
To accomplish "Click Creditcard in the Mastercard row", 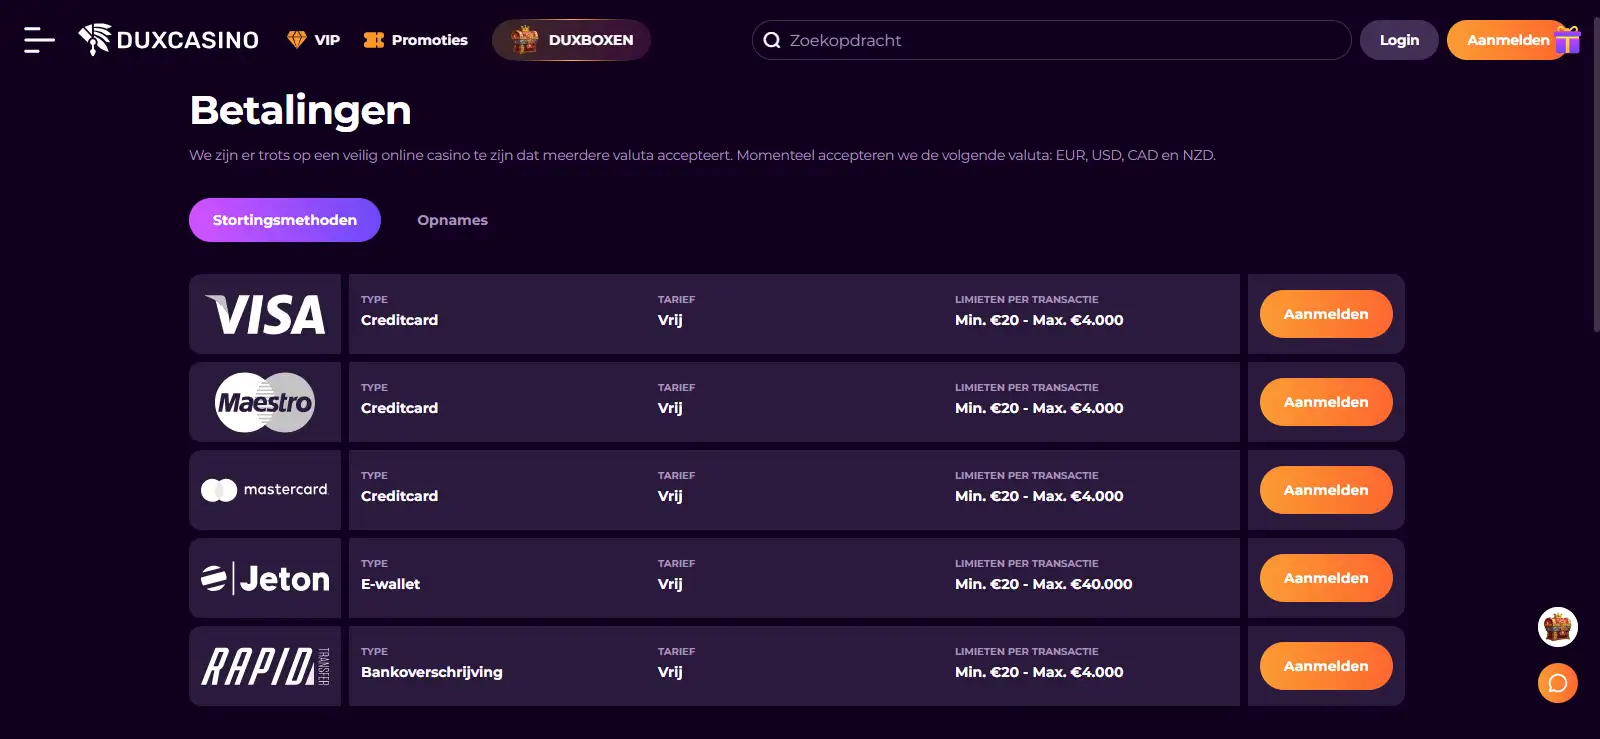I will coord(399,496).
